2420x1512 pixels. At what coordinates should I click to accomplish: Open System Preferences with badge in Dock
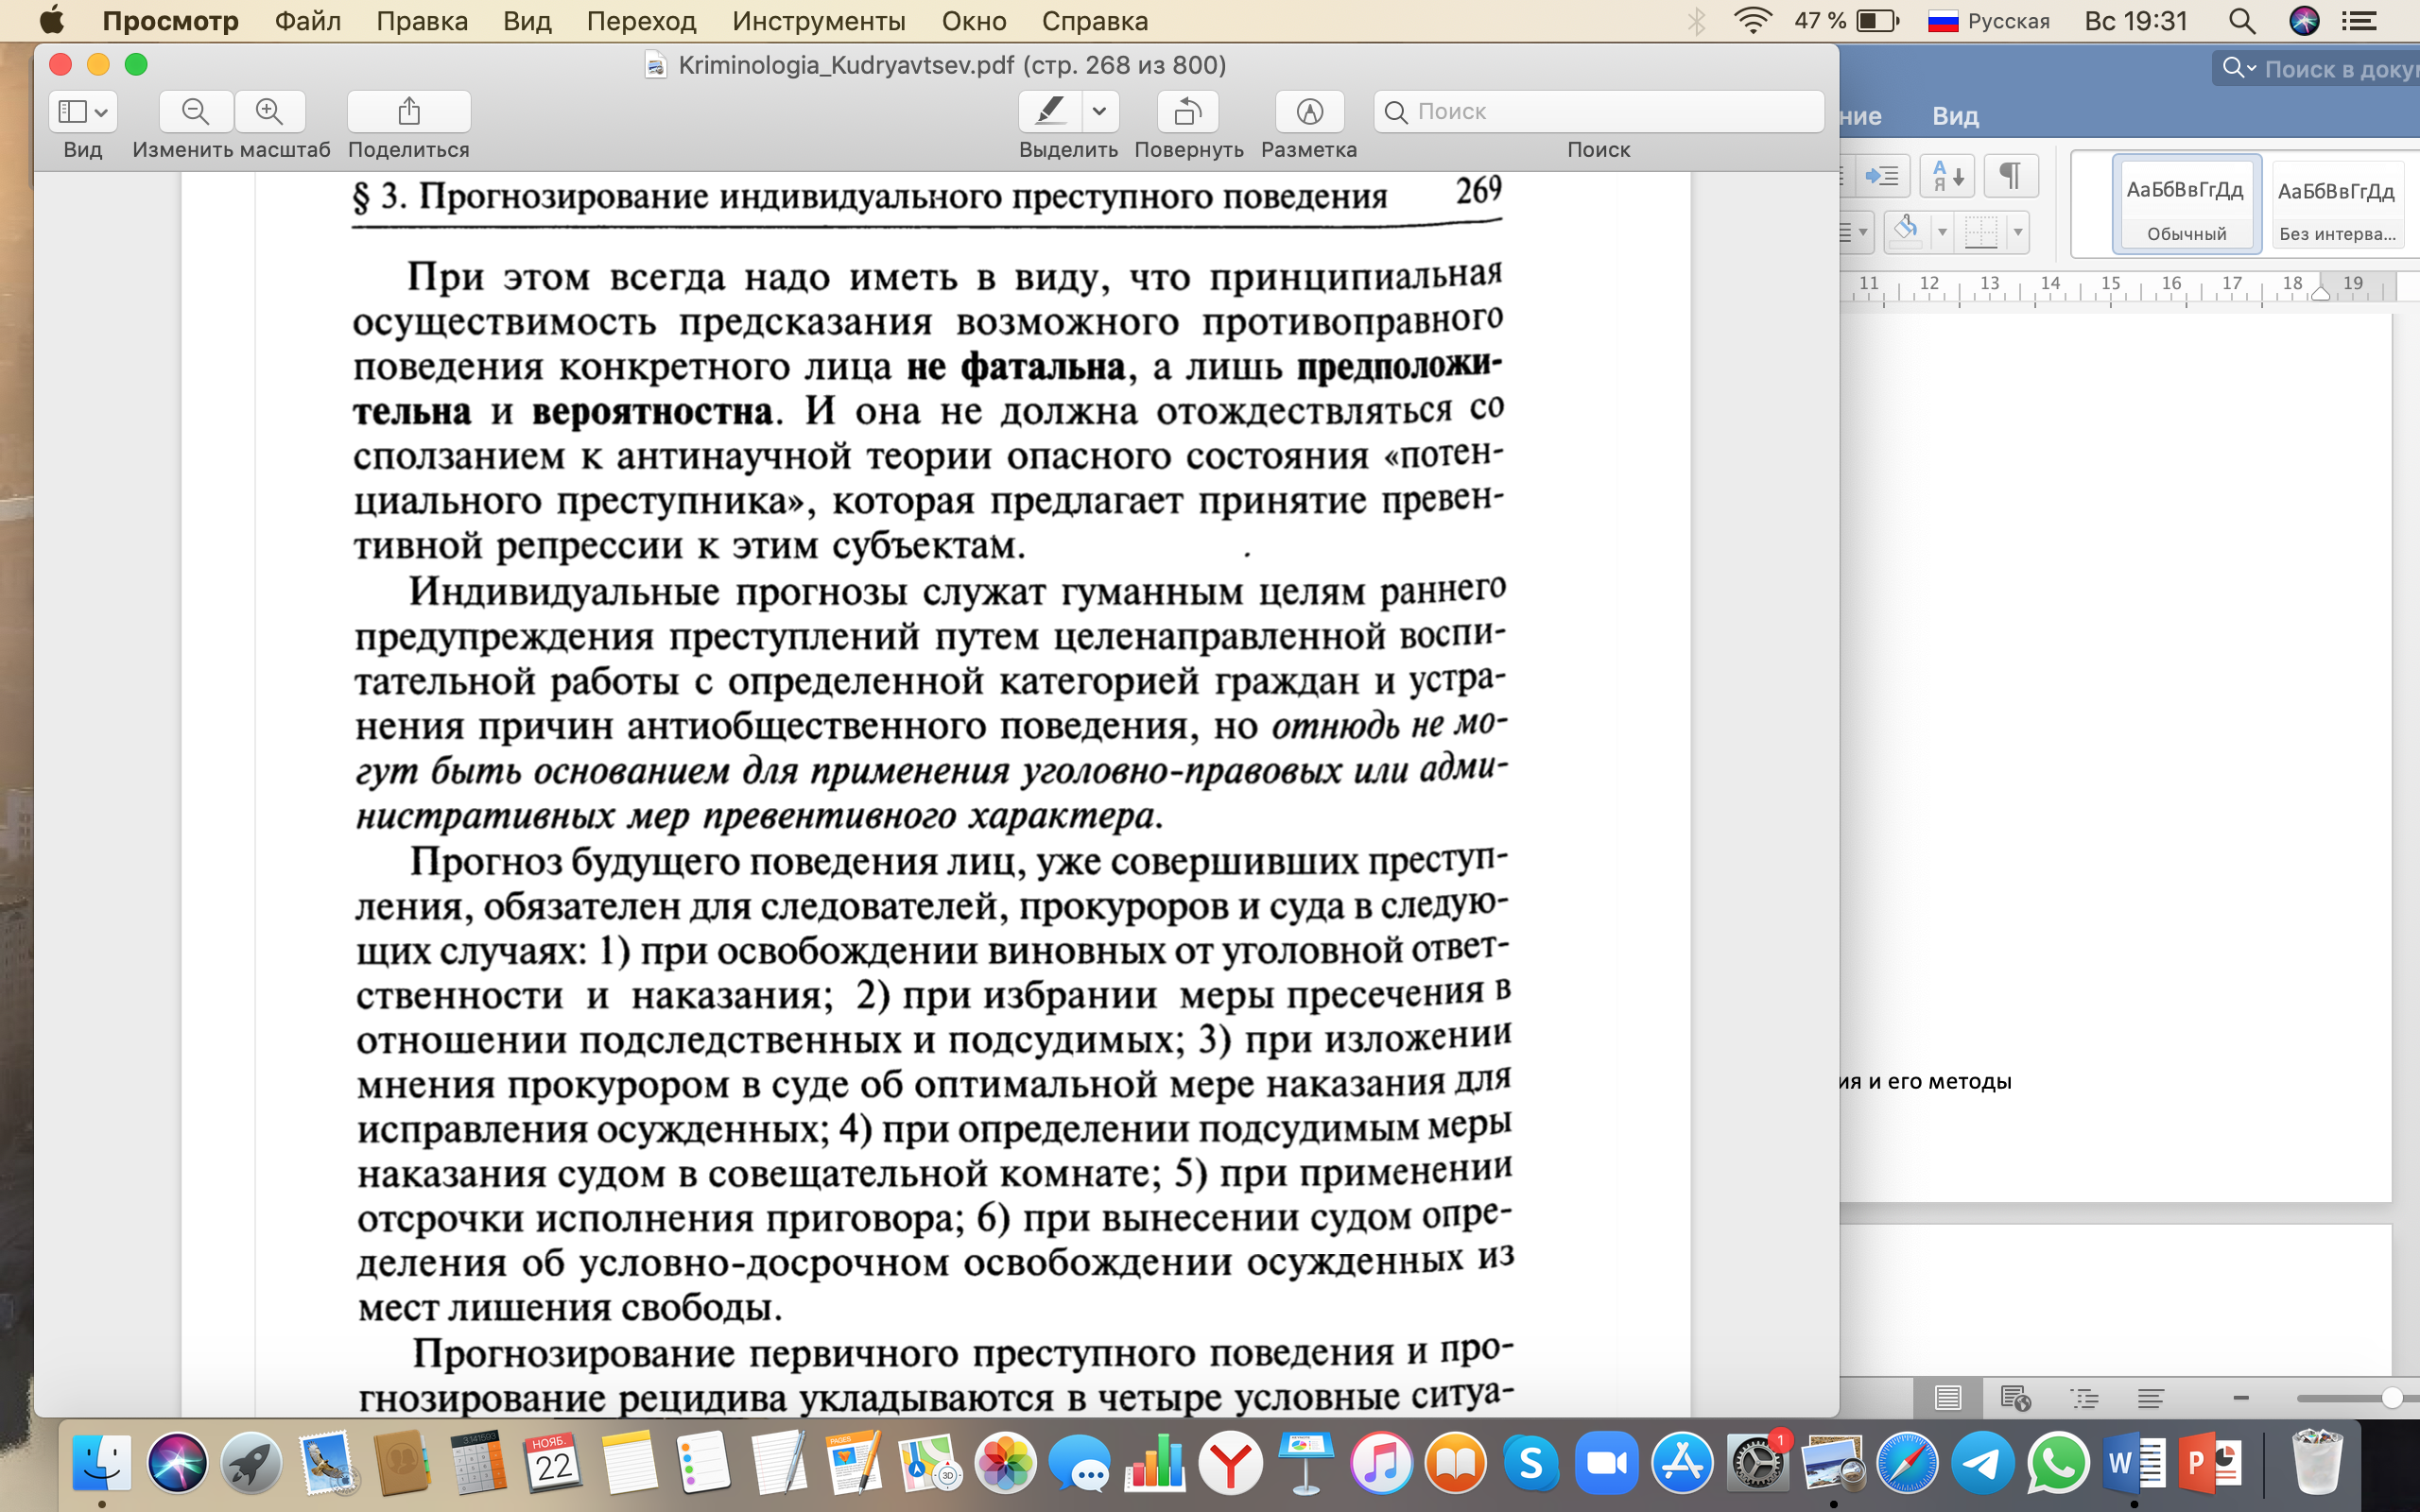[x=1757, y=1463]
